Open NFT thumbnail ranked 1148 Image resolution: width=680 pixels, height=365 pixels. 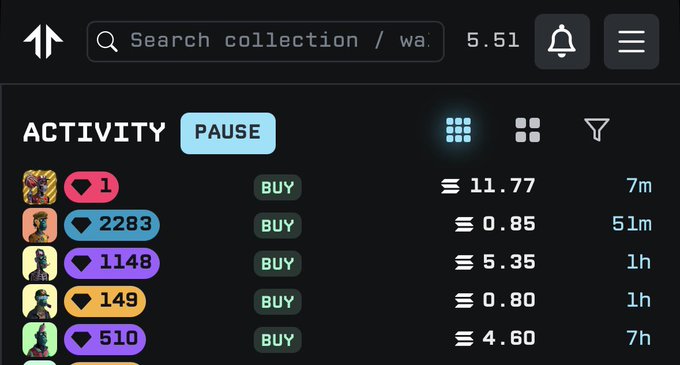pyautogui.click(x=39, y=264)
